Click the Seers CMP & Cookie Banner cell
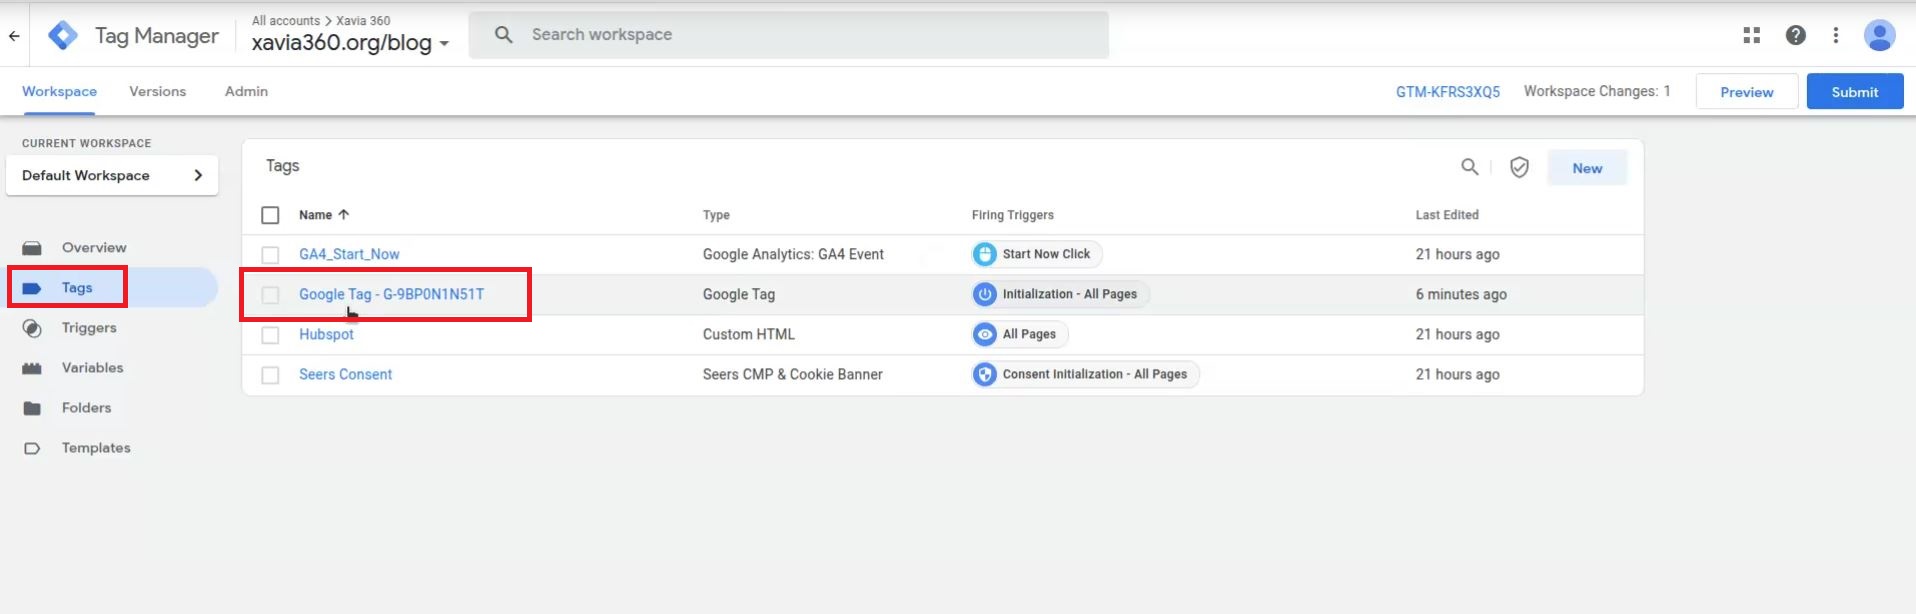 793,374
